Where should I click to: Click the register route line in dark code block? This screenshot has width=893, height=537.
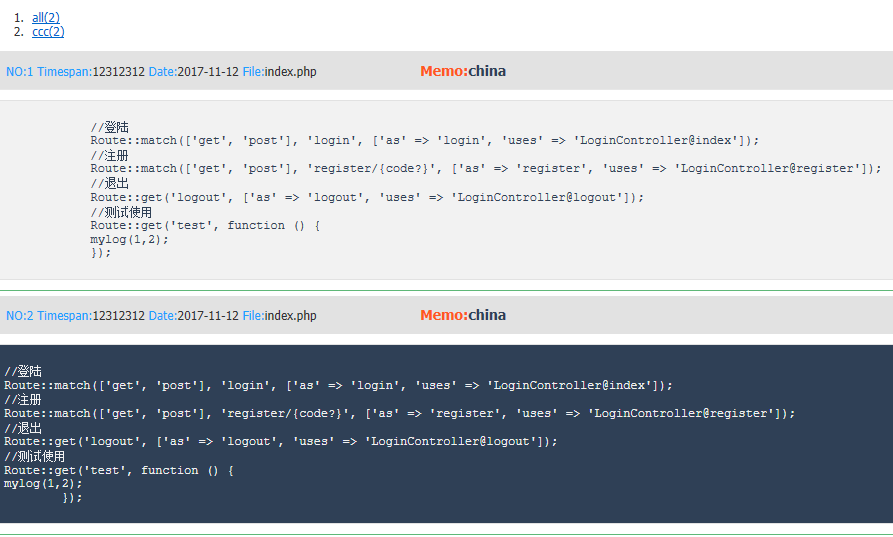pos(400,413)
